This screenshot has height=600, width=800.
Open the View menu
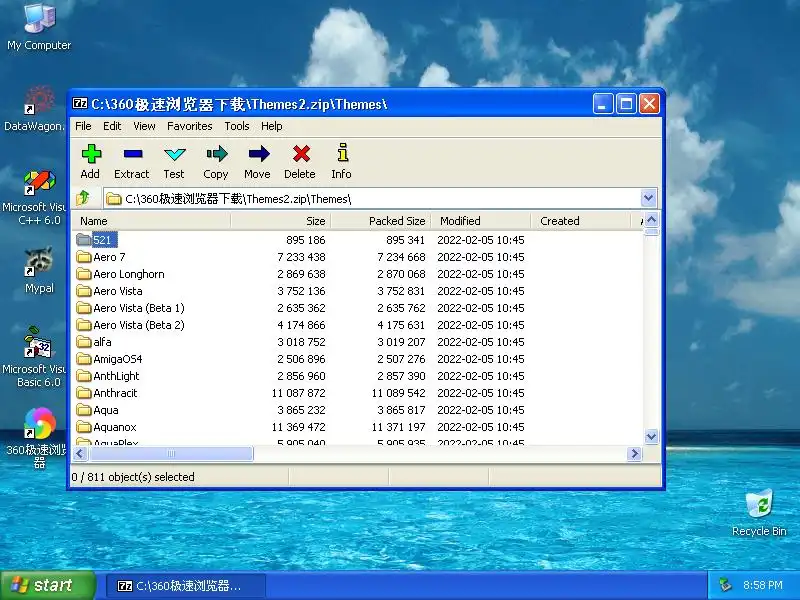click(x=144, y=126)
